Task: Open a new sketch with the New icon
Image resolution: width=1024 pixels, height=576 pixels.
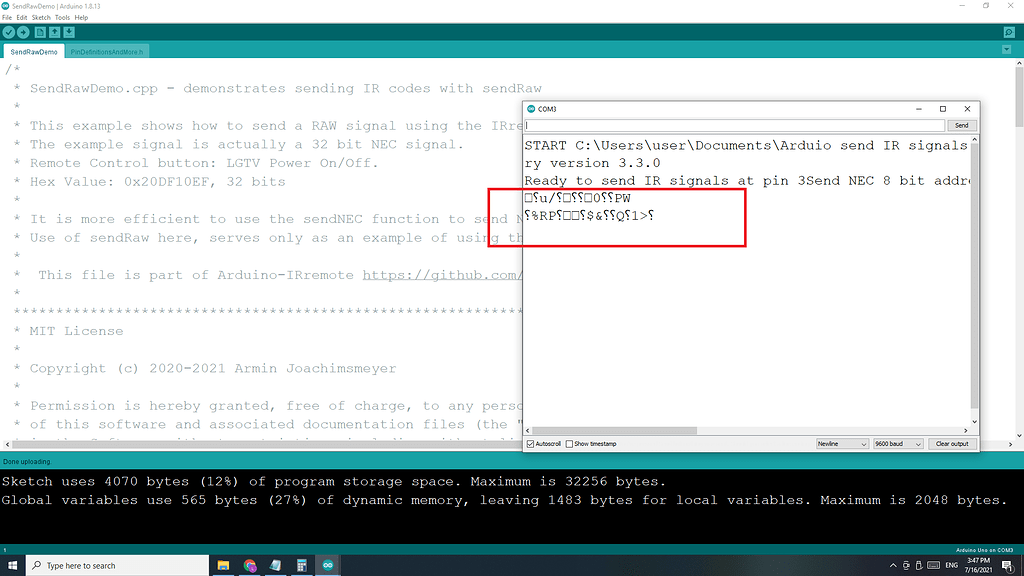Action: click(40, 31)
